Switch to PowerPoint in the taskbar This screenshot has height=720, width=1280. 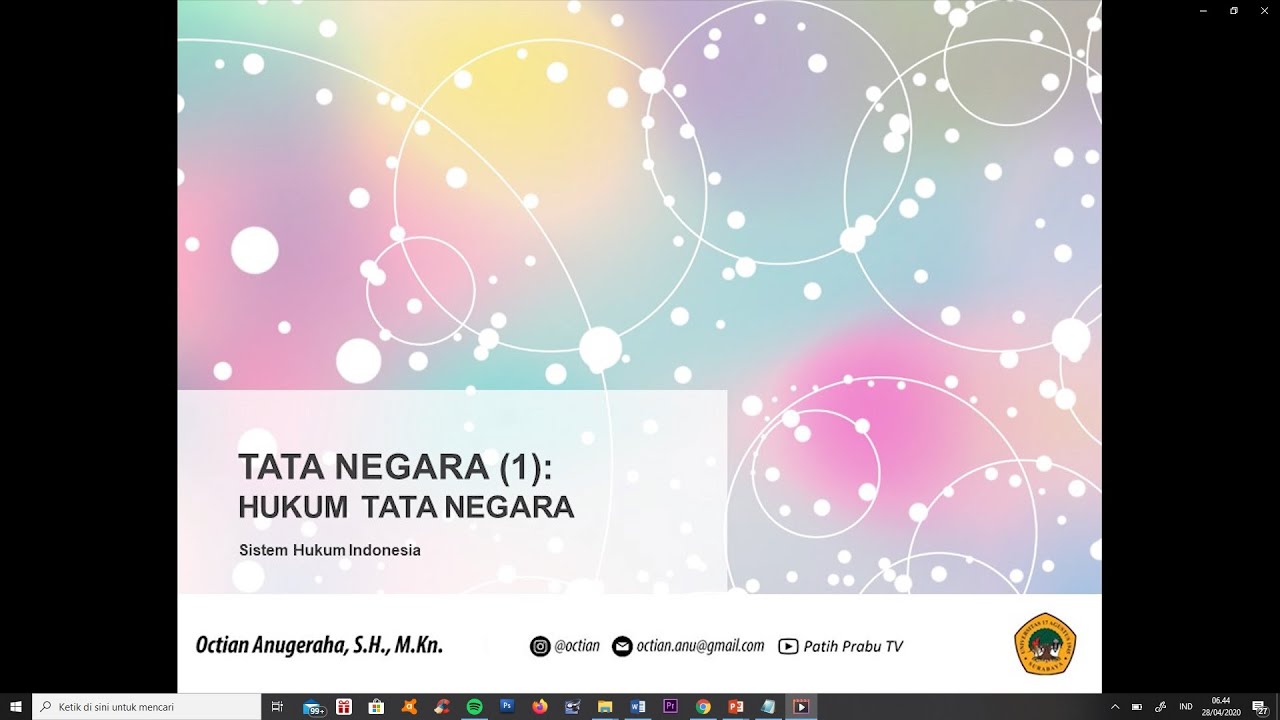click(x=736, y=706)
